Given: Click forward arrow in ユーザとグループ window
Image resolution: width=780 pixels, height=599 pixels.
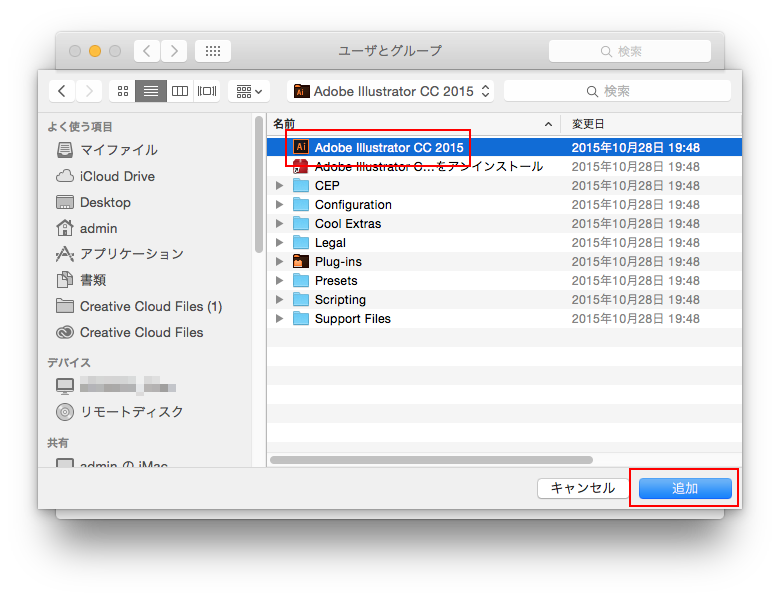Looking at the screenshot, I should pyautogui.click(x=174, y=51).
